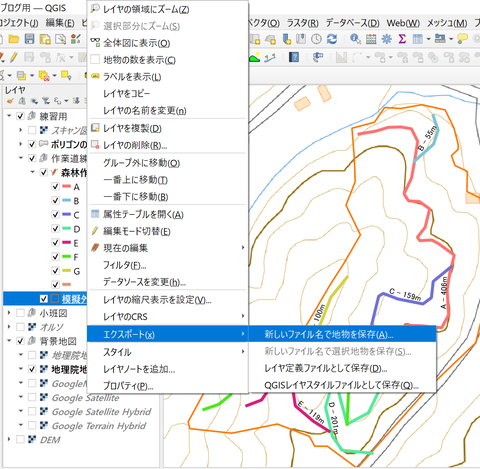Expand the DEM layer

(x=9, y=440)
